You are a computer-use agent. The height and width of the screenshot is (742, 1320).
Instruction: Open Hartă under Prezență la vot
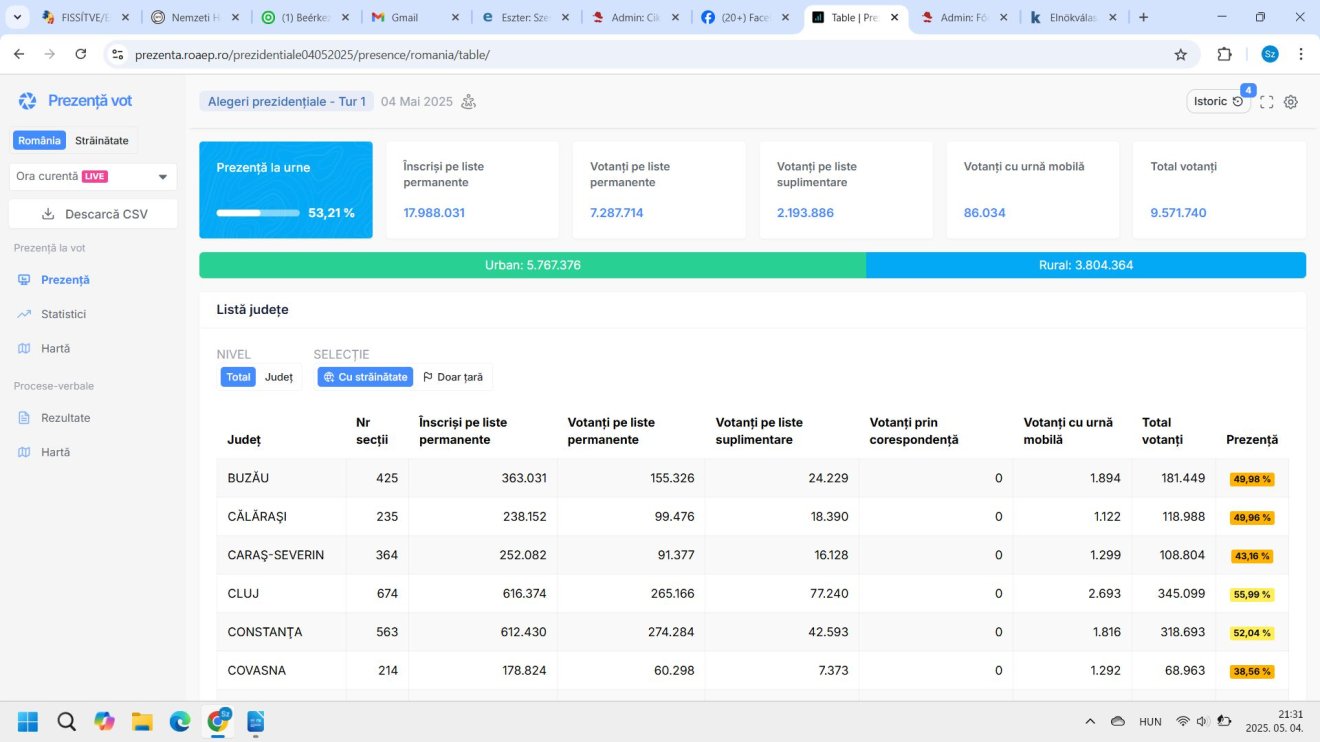tap(55, 349)
